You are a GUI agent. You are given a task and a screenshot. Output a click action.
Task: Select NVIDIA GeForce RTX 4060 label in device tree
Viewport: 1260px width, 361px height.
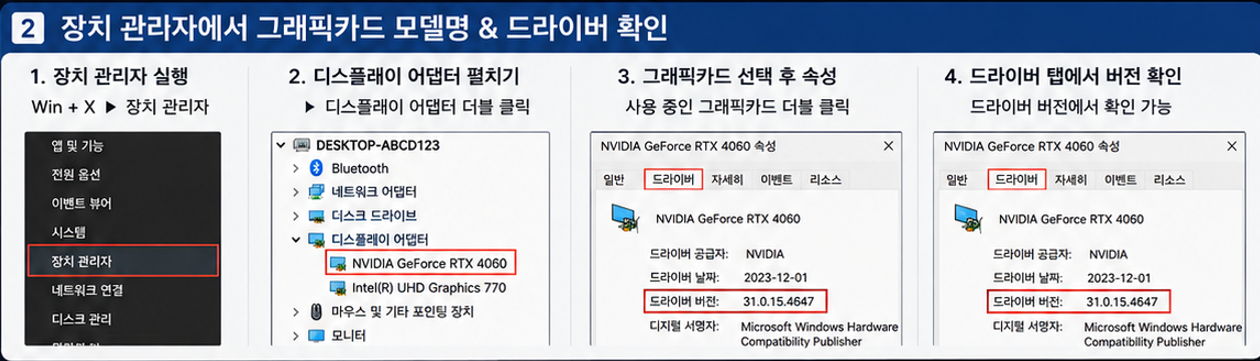click(x=431, y=263)
